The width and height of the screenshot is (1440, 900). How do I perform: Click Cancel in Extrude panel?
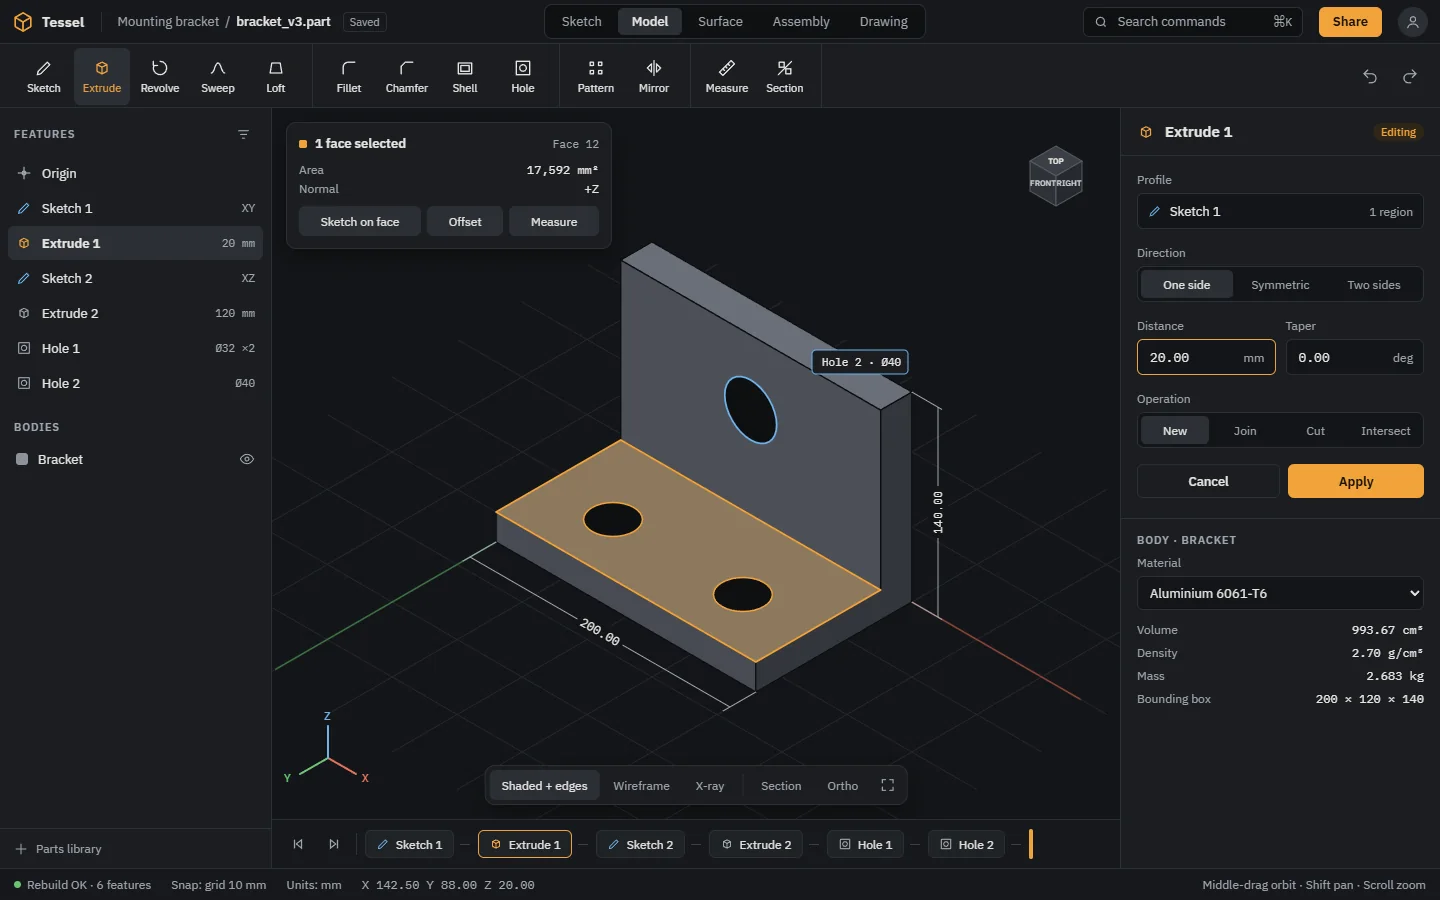click(x=1208, y=481)
